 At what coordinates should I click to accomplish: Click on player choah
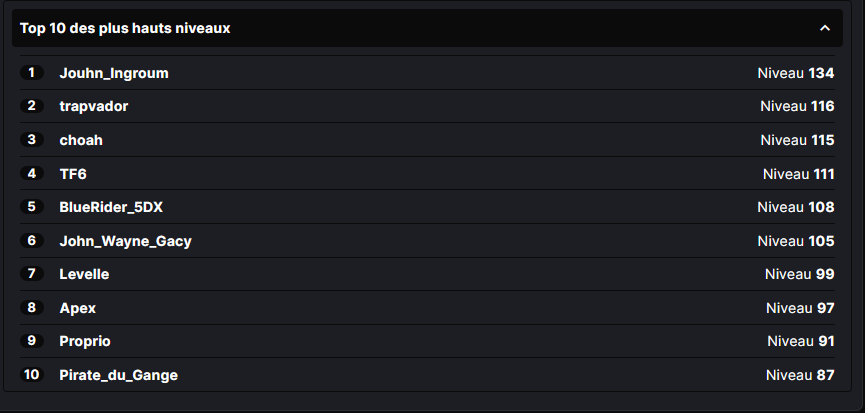pos(81,140)
